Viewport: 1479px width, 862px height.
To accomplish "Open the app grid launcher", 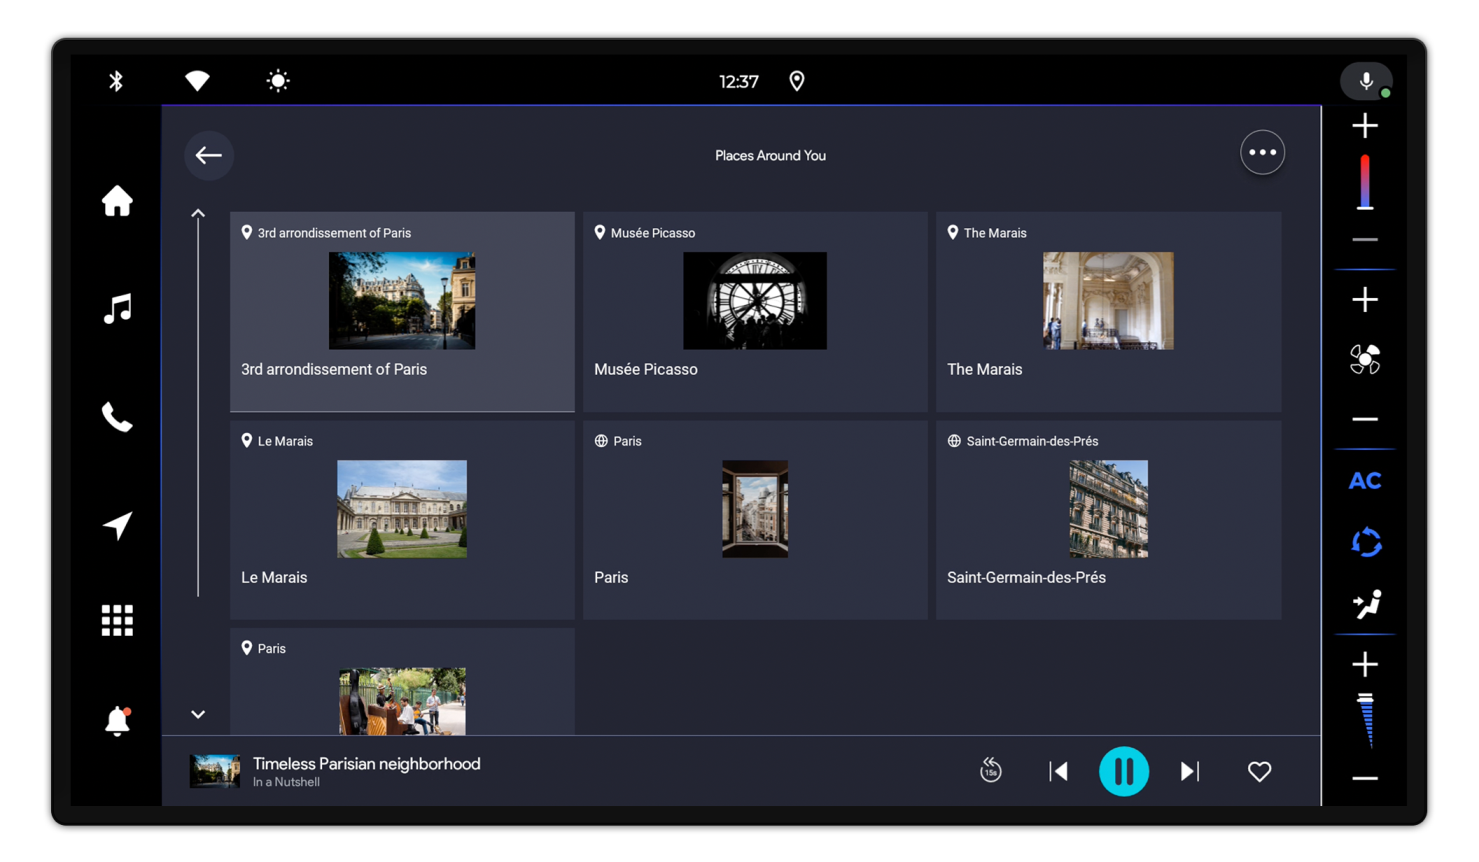I will [x=117, y=621].
